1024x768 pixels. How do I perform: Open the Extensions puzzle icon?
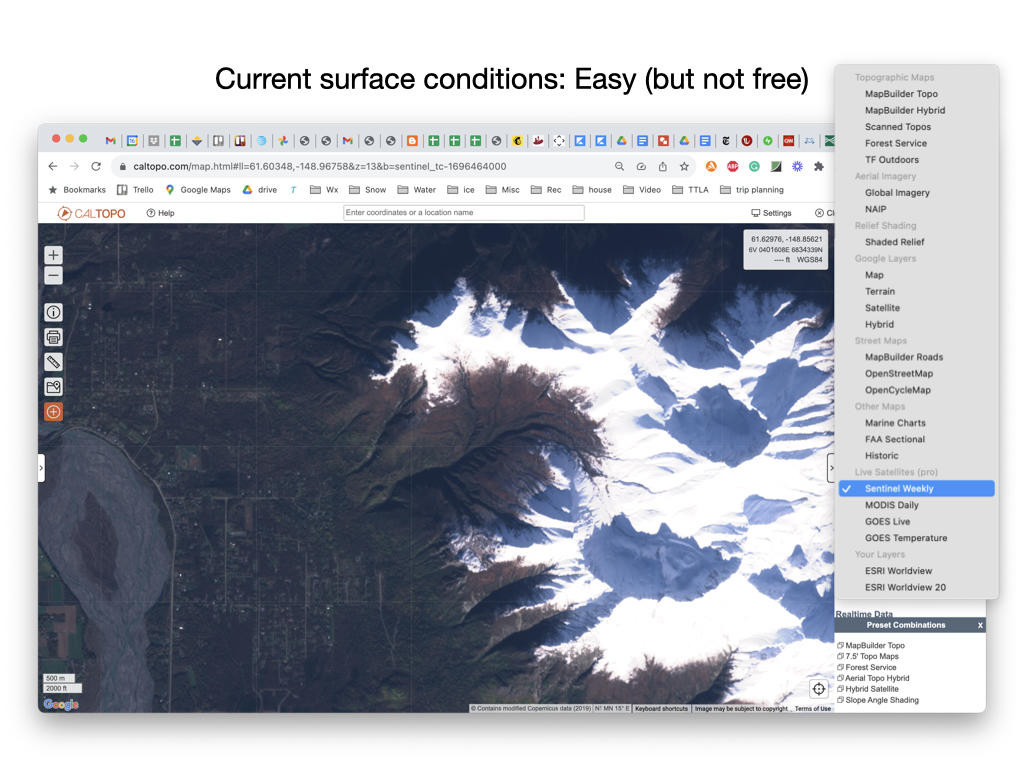tap(819, 167)
